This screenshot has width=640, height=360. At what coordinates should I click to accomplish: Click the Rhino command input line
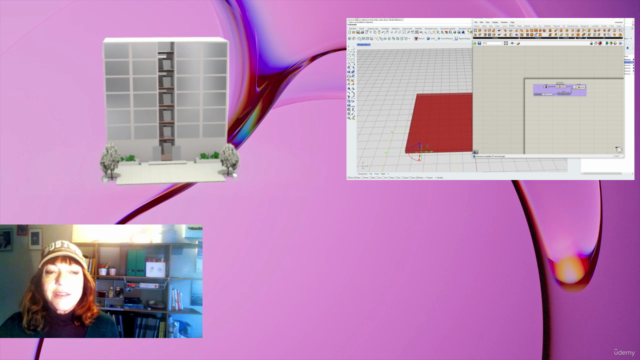tap(409, 24)
